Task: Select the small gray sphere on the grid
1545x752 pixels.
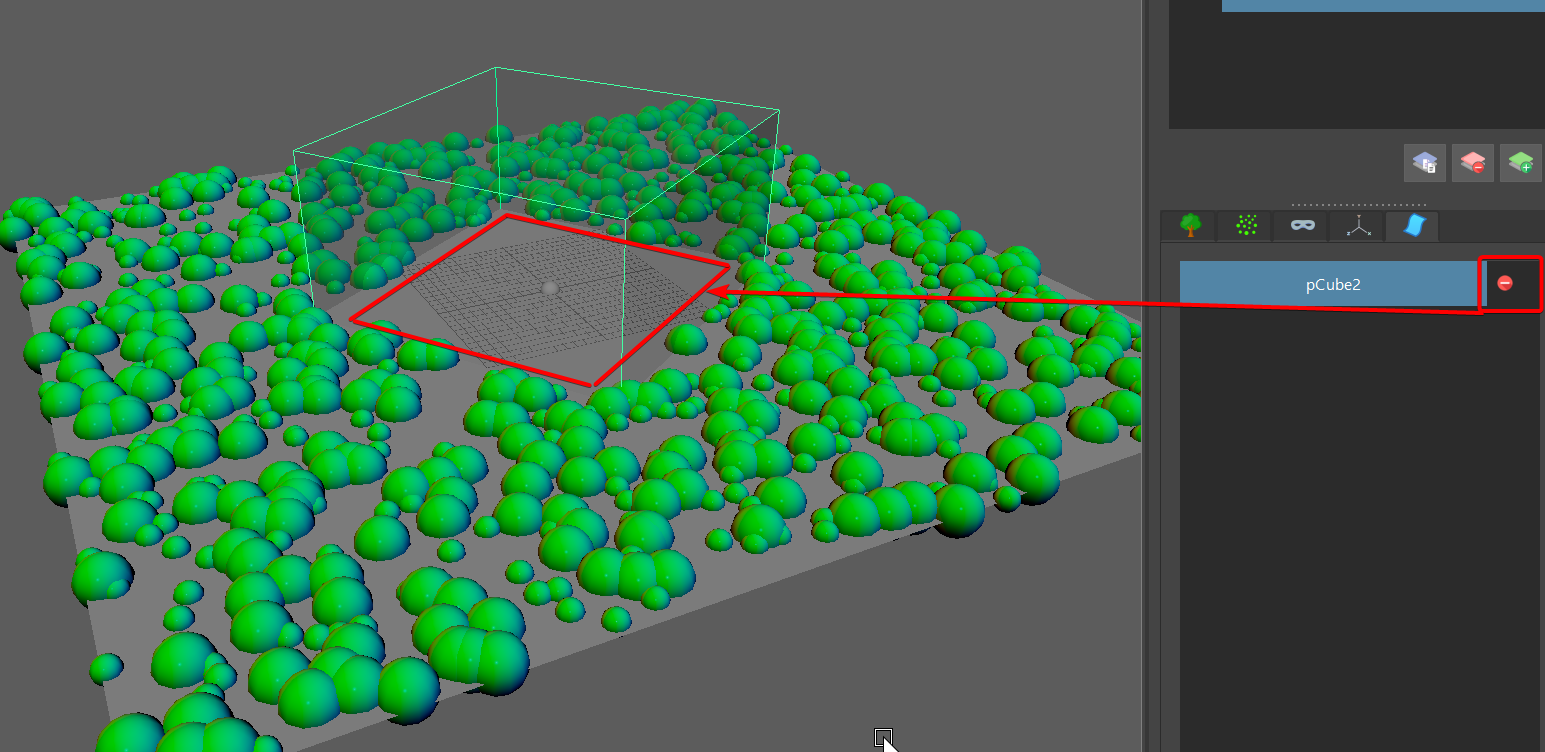Action: coord(549,288)
